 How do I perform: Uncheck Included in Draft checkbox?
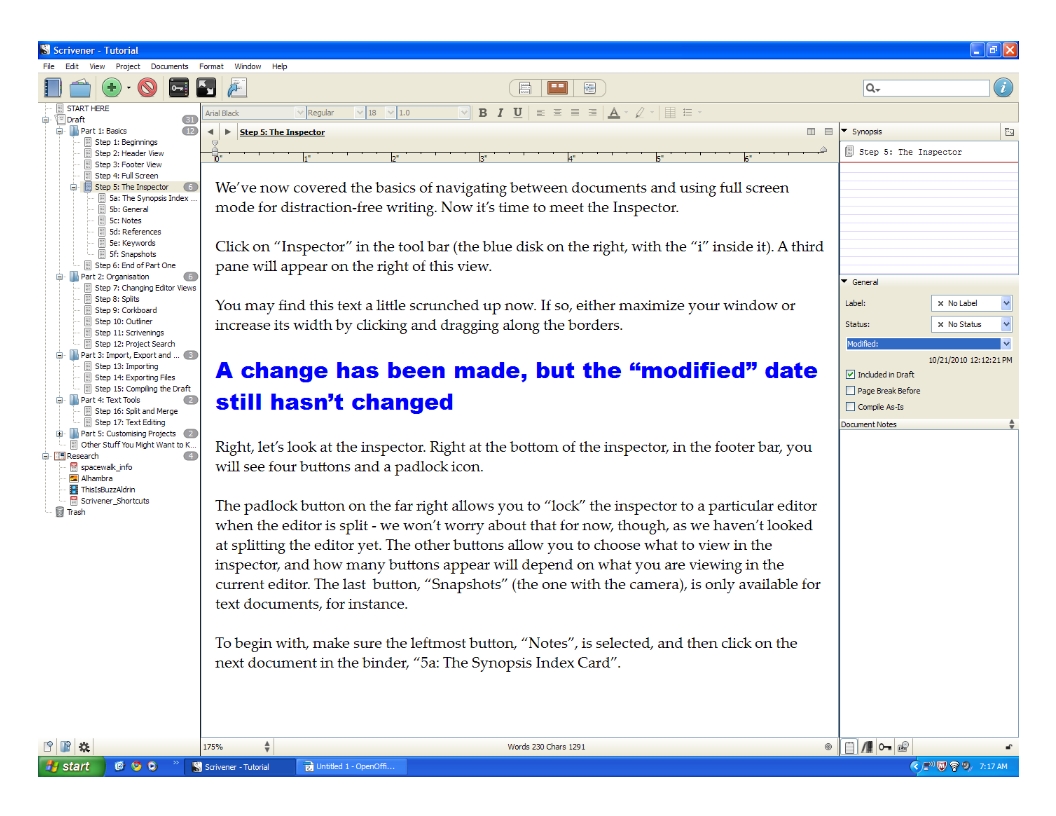tap(850, 375)
